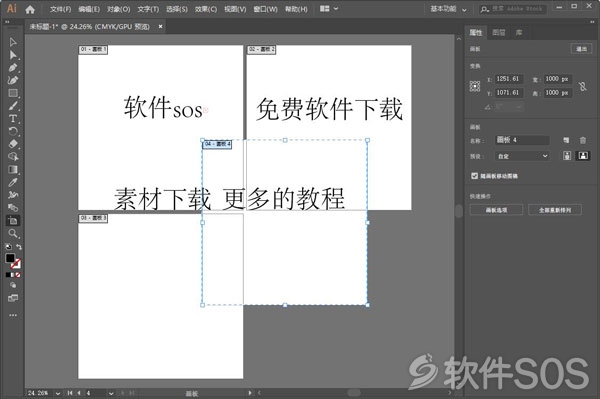Delete artboard with the trash icon
The image size is (600, 399).
click(x=582, y=140)
